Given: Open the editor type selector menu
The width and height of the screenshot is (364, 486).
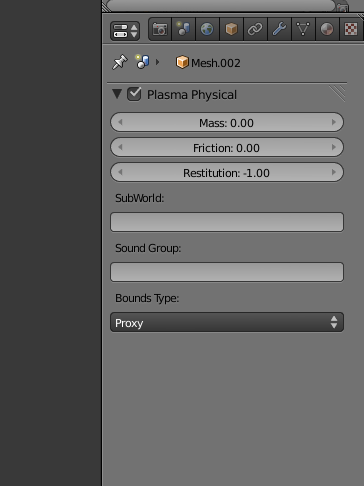Looking at the screenshot, I should pos(125,31).
